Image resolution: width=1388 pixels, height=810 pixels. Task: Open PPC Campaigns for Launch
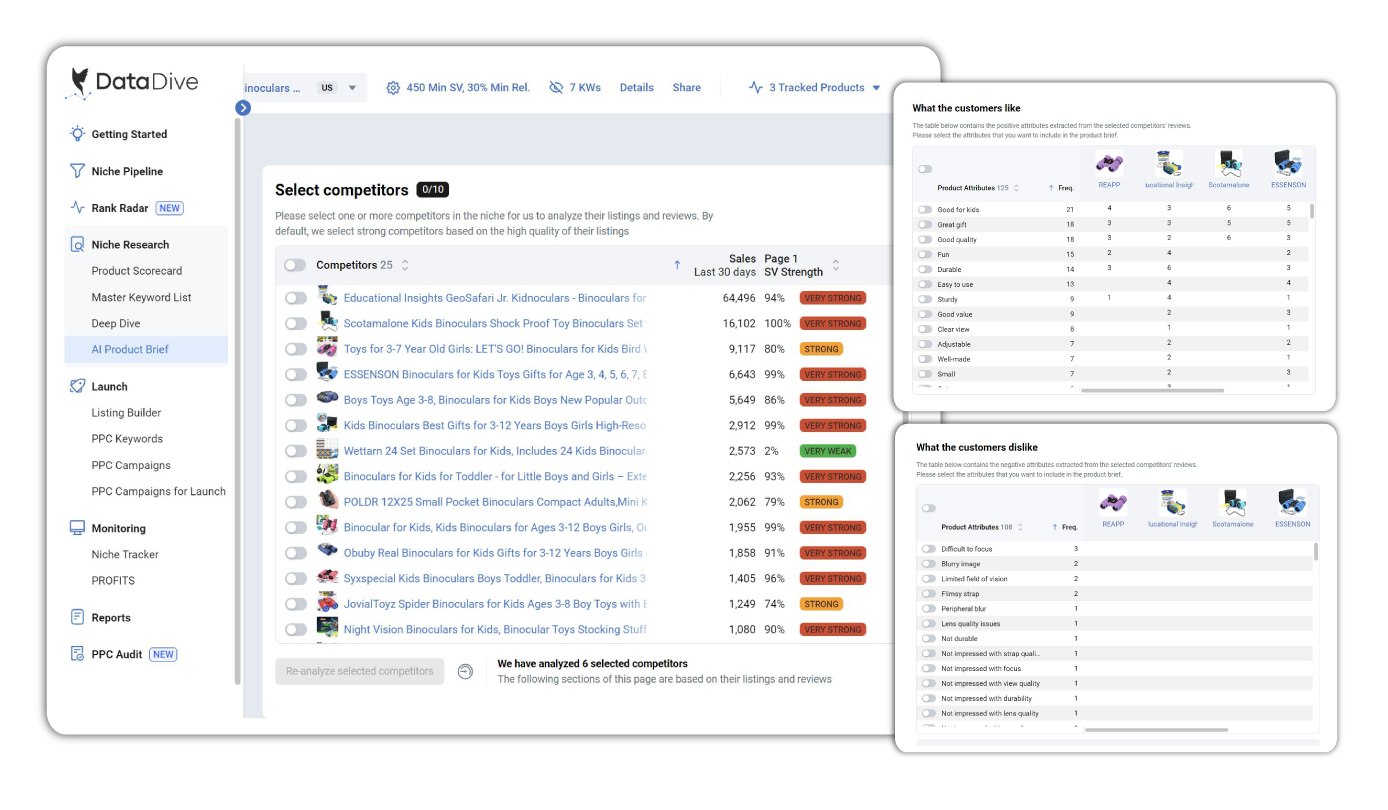point(159,491)
